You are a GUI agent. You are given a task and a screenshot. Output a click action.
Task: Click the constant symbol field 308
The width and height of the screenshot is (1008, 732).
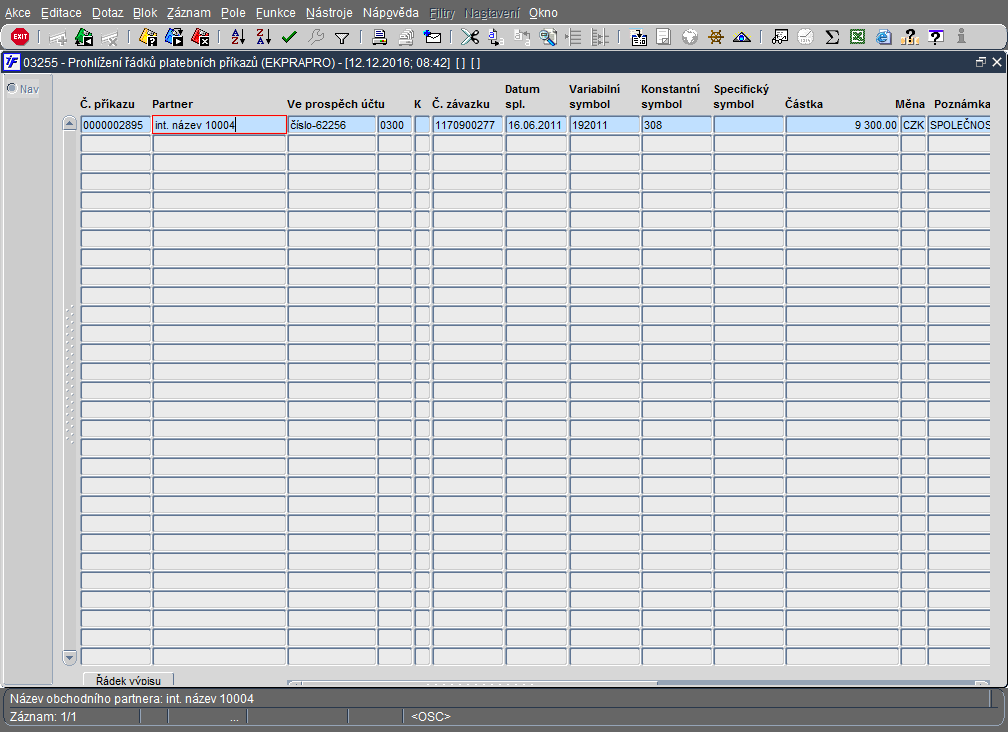[x=676, y=125]
